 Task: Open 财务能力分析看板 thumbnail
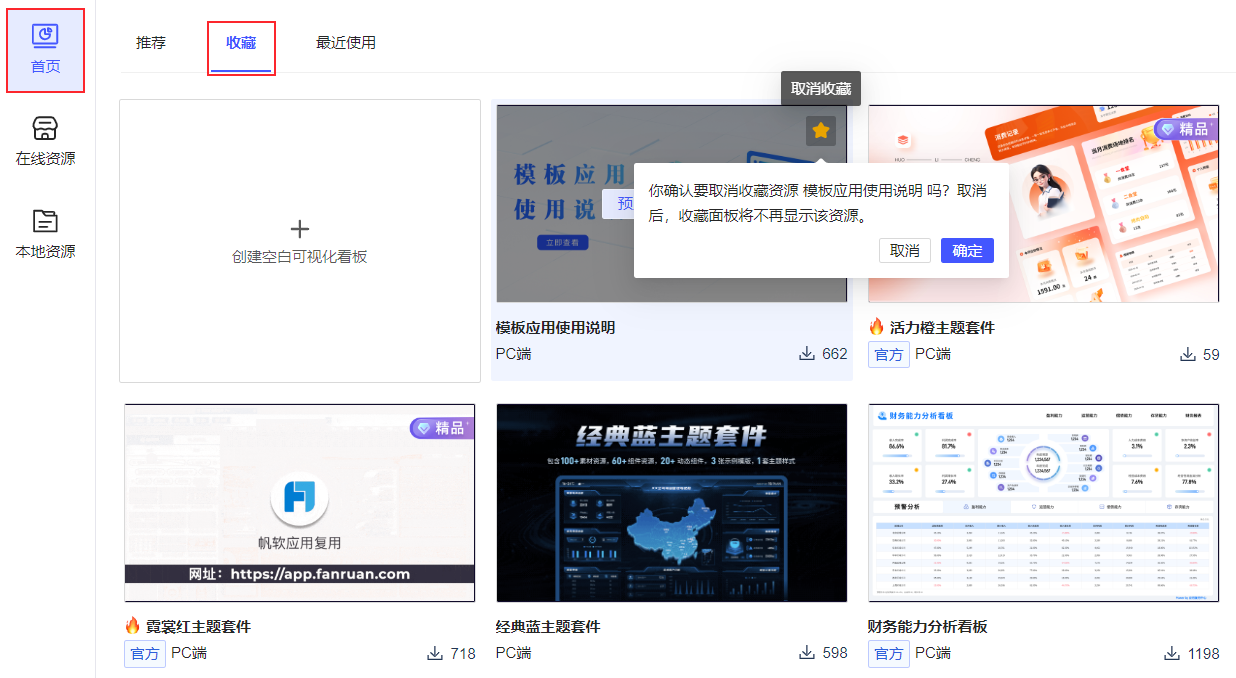[x=1043, y=502]
